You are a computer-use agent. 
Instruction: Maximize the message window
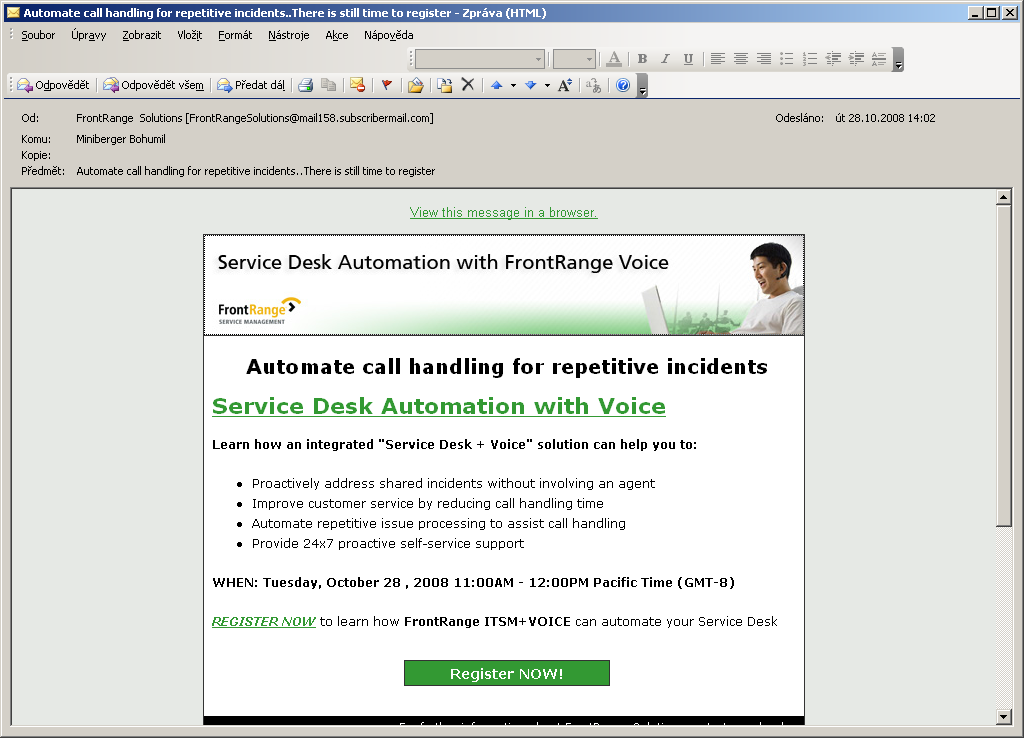[x=991, y=12]
